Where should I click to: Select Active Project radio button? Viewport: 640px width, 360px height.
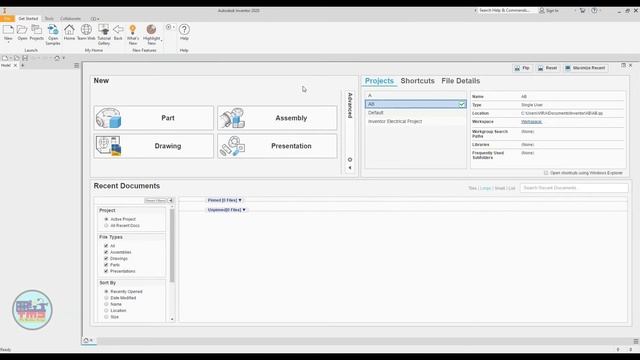click(x=106, y=219)
